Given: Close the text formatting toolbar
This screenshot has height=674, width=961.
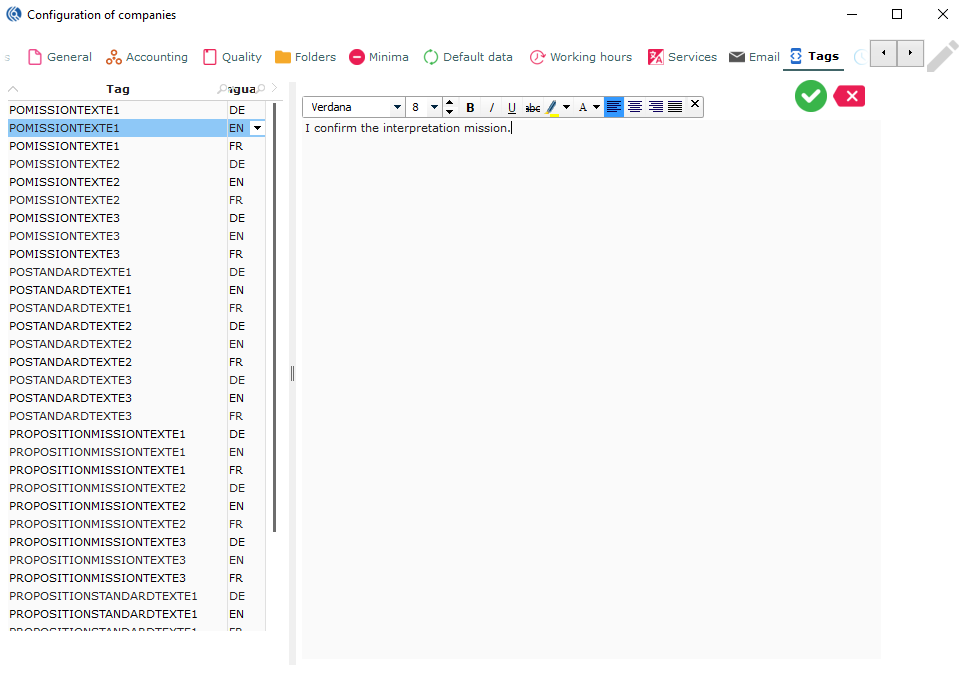Looking at the screenshot, I should (695, 104).
